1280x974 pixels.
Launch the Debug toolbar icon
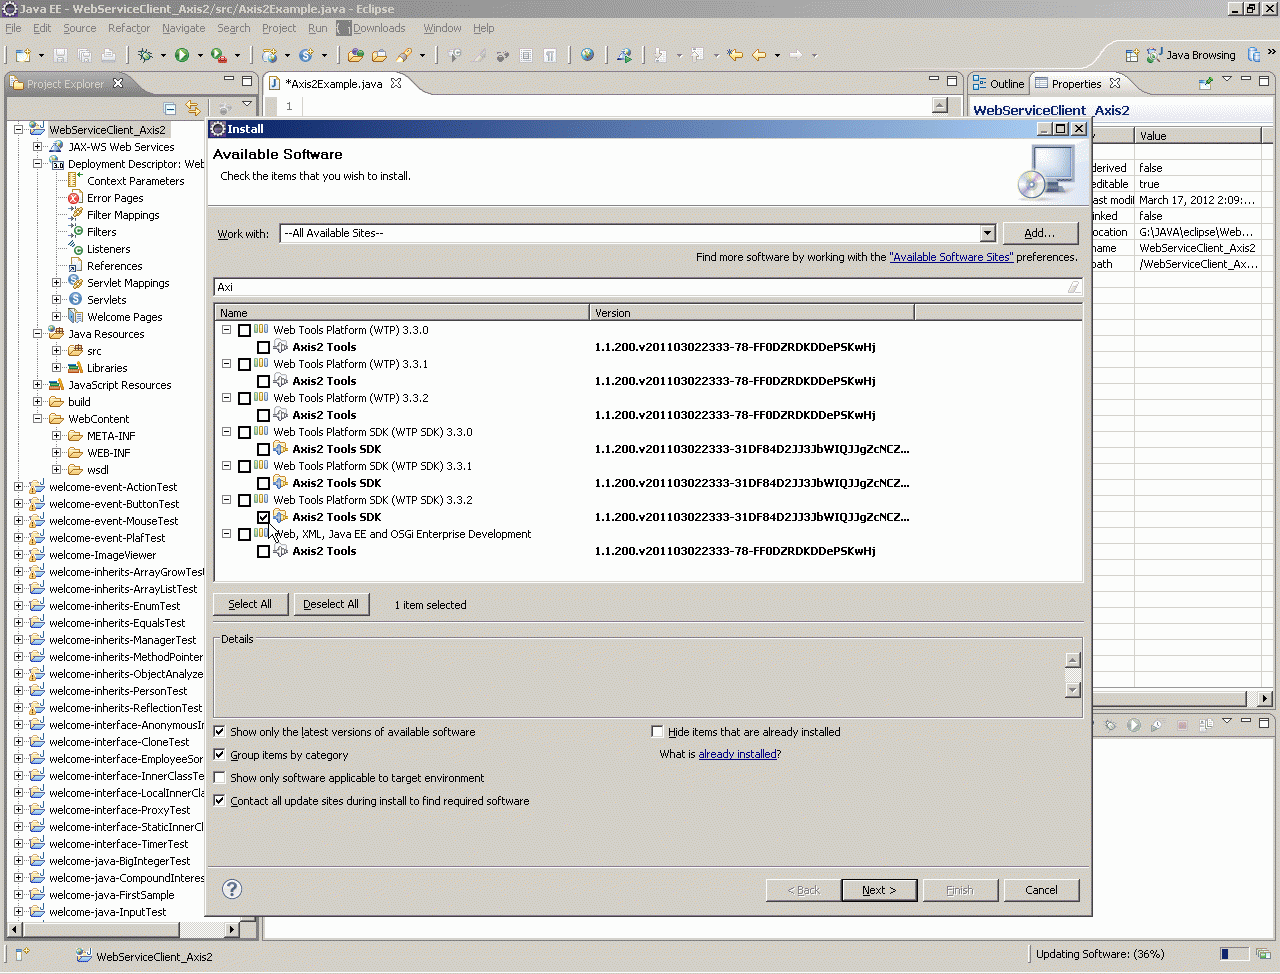(145, 55)
